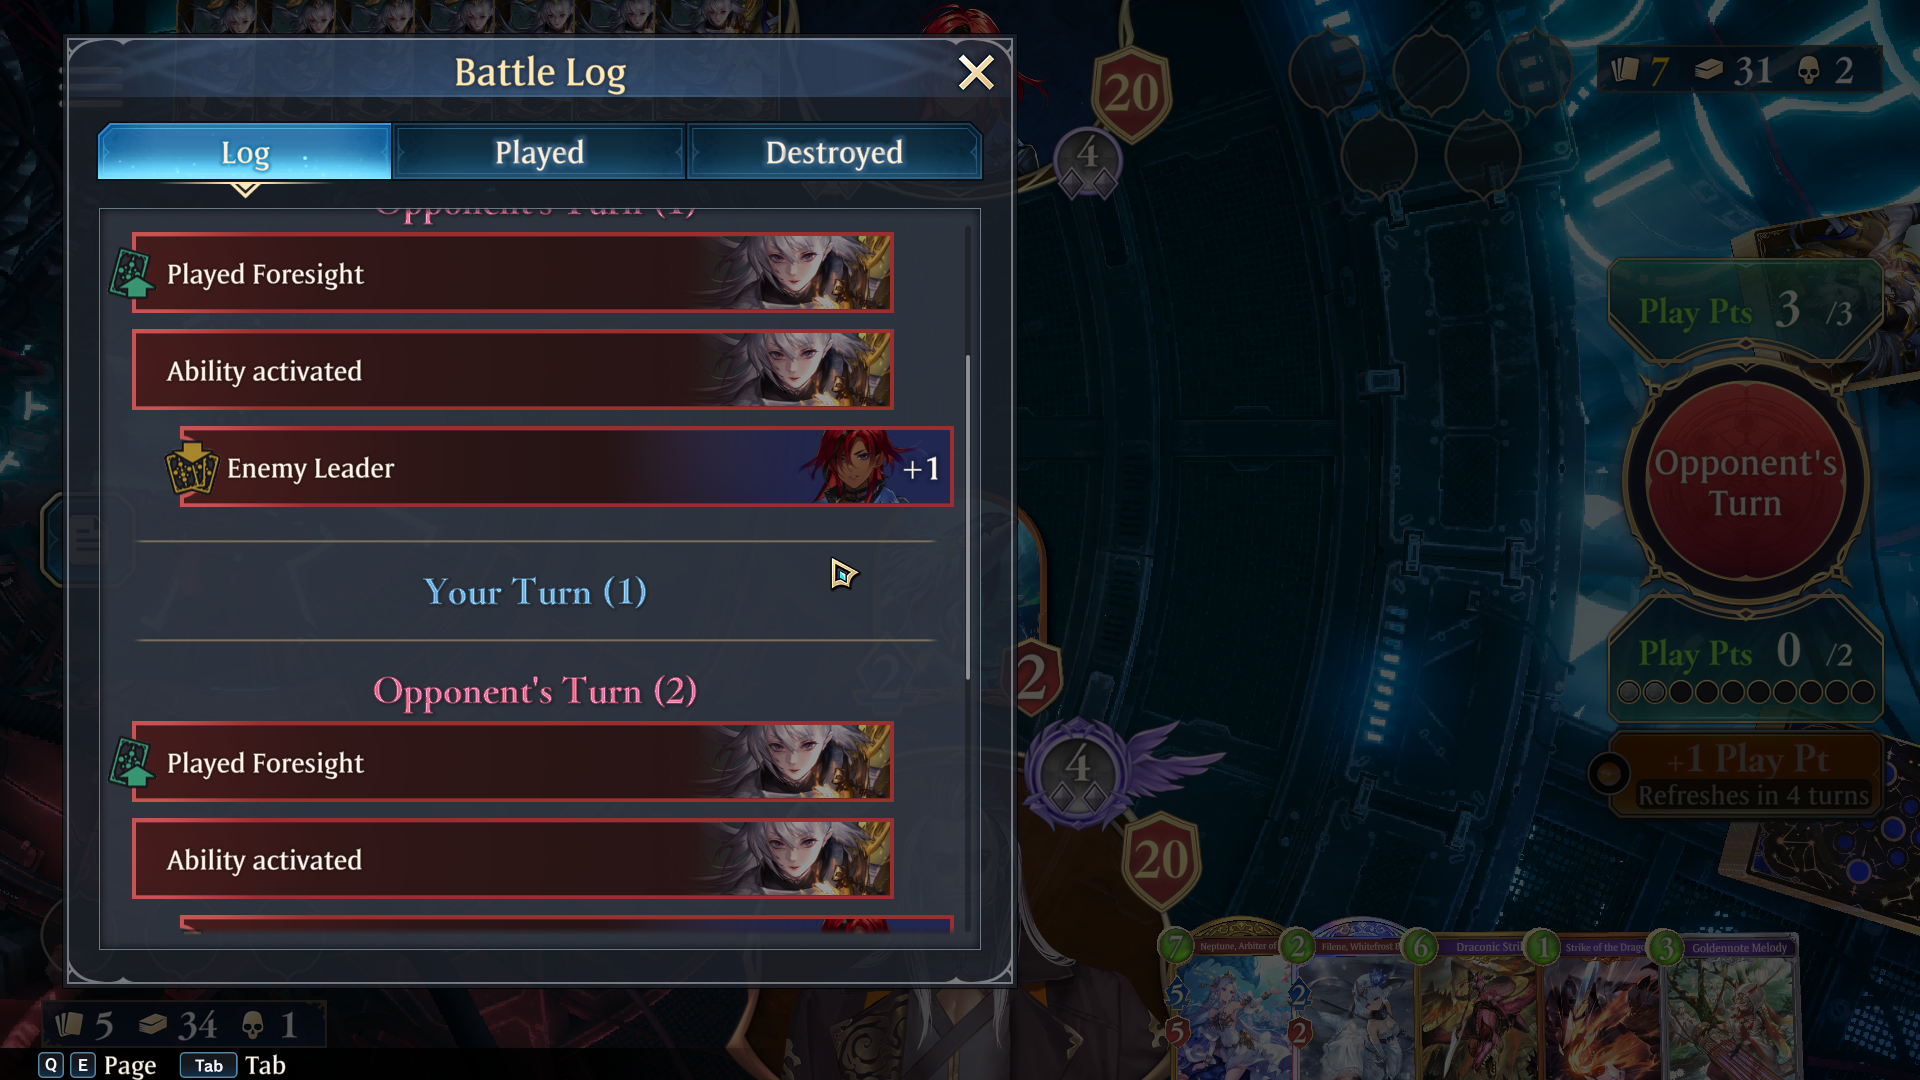The width and height of the screenshot is (1920, 1080).
Task: Click the first Ability activated log entry
Action: point(512,370)
